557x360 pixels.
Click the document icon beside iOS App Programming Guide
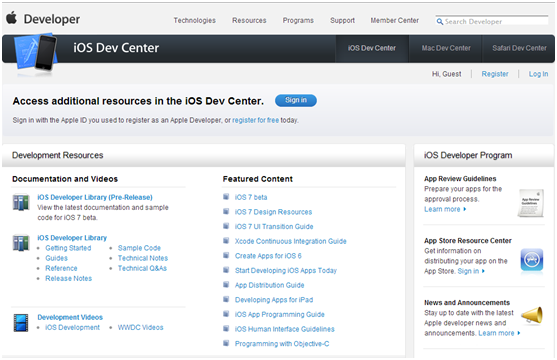click(226, 313)
